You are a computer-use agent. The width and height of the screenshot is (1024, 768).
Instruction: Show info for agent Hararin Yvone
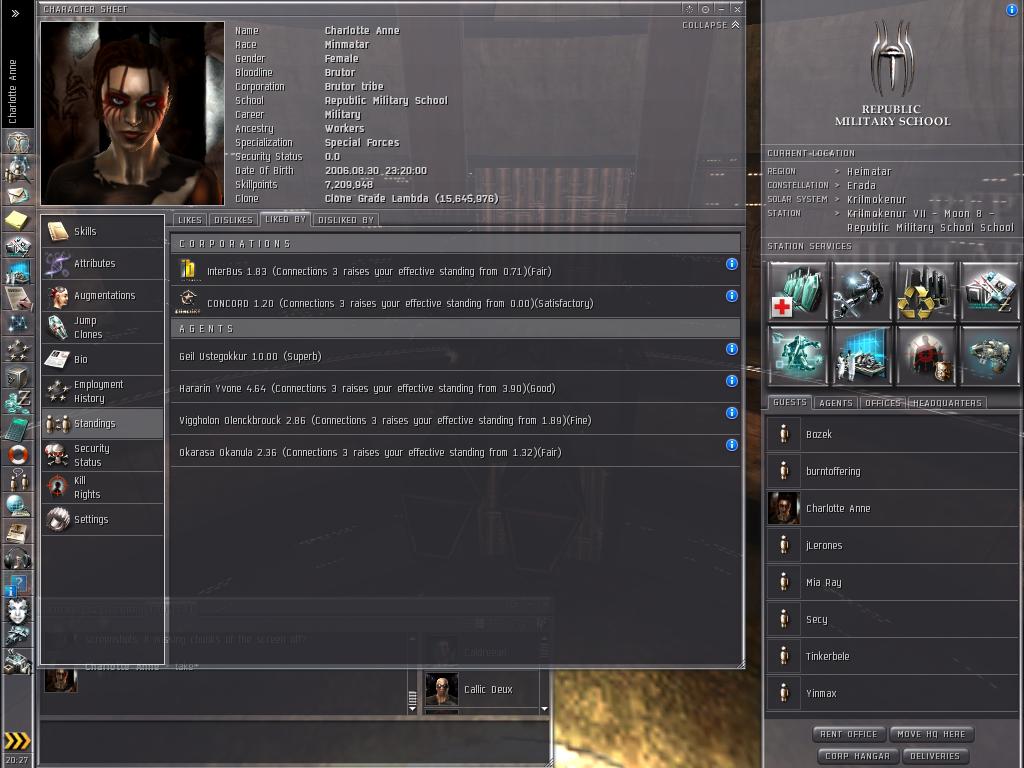(731, 381)
